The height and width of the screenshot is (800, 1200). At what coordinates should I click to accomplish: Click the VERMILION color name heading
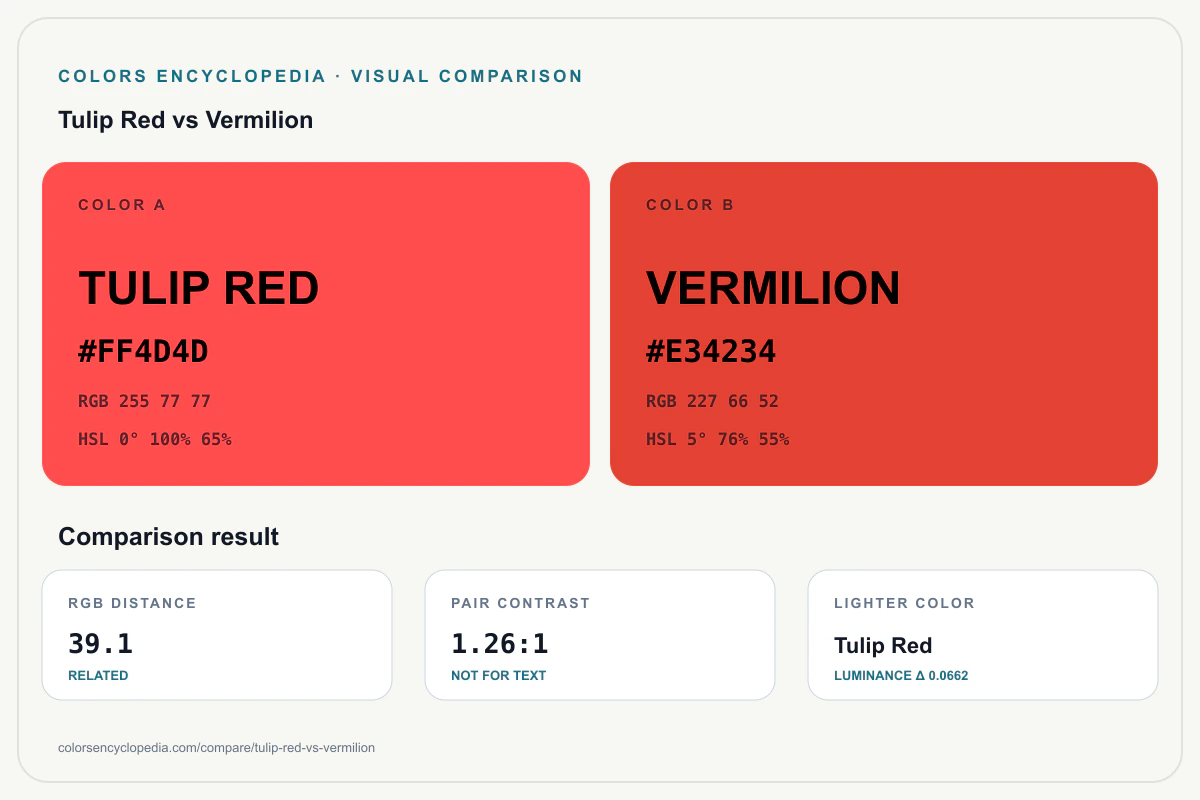pyautogui.click(x=774, y=288)
